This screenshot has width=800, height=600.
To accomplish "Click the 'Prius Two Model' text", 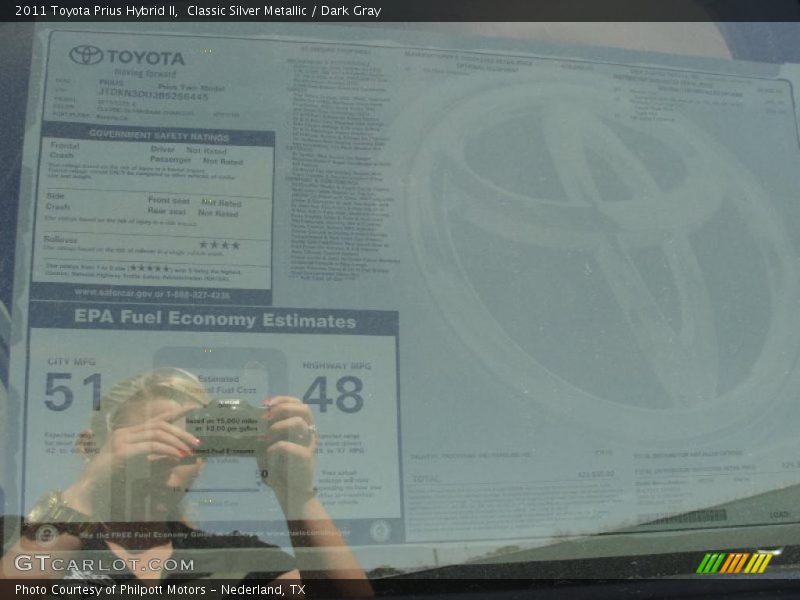I will click(x=191, y=87).
